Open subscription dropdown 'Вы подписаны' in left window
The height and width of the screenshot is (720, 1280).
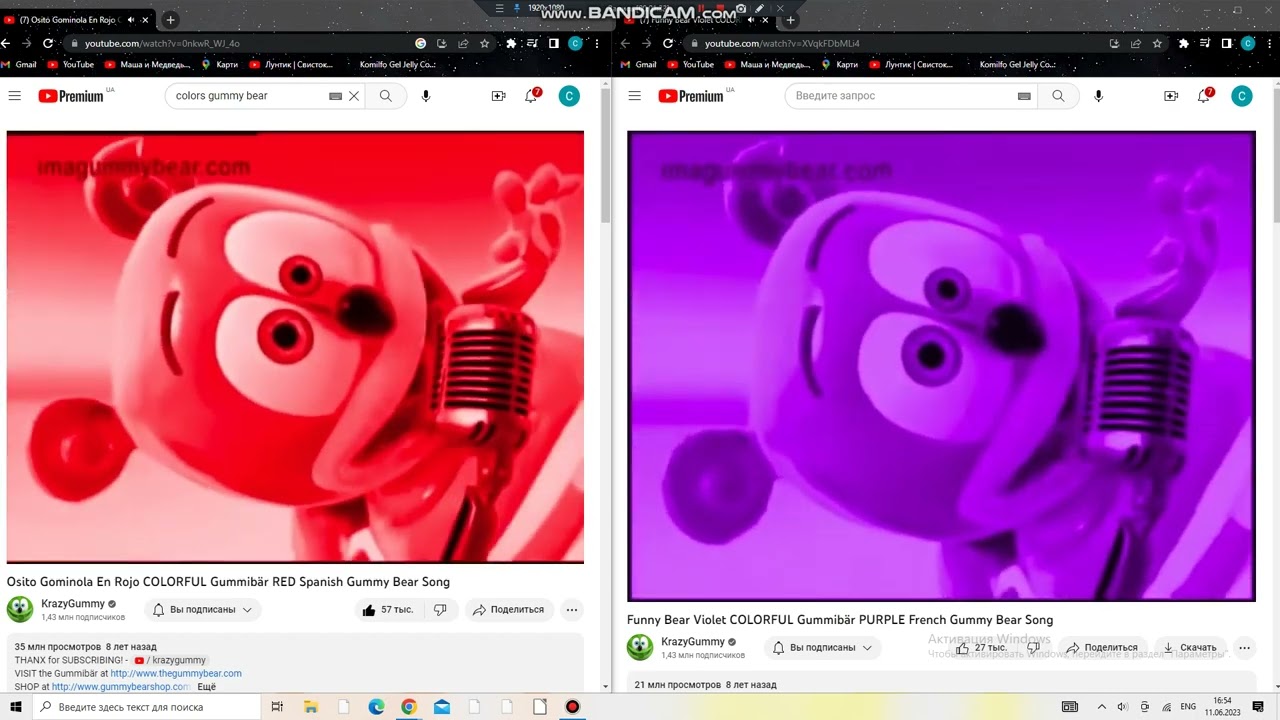[203, 610]
